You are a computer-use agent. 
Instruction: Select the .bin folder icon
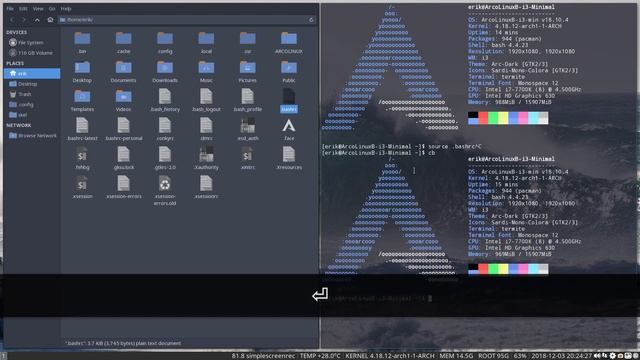pyautogui.click(x=82, y=39)
